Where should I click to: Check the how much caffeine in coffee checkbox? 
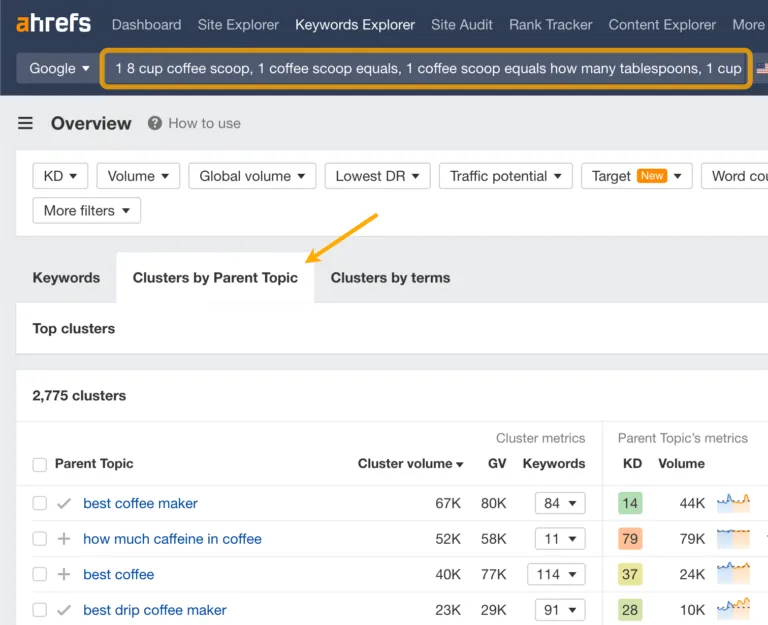point(40,539)
